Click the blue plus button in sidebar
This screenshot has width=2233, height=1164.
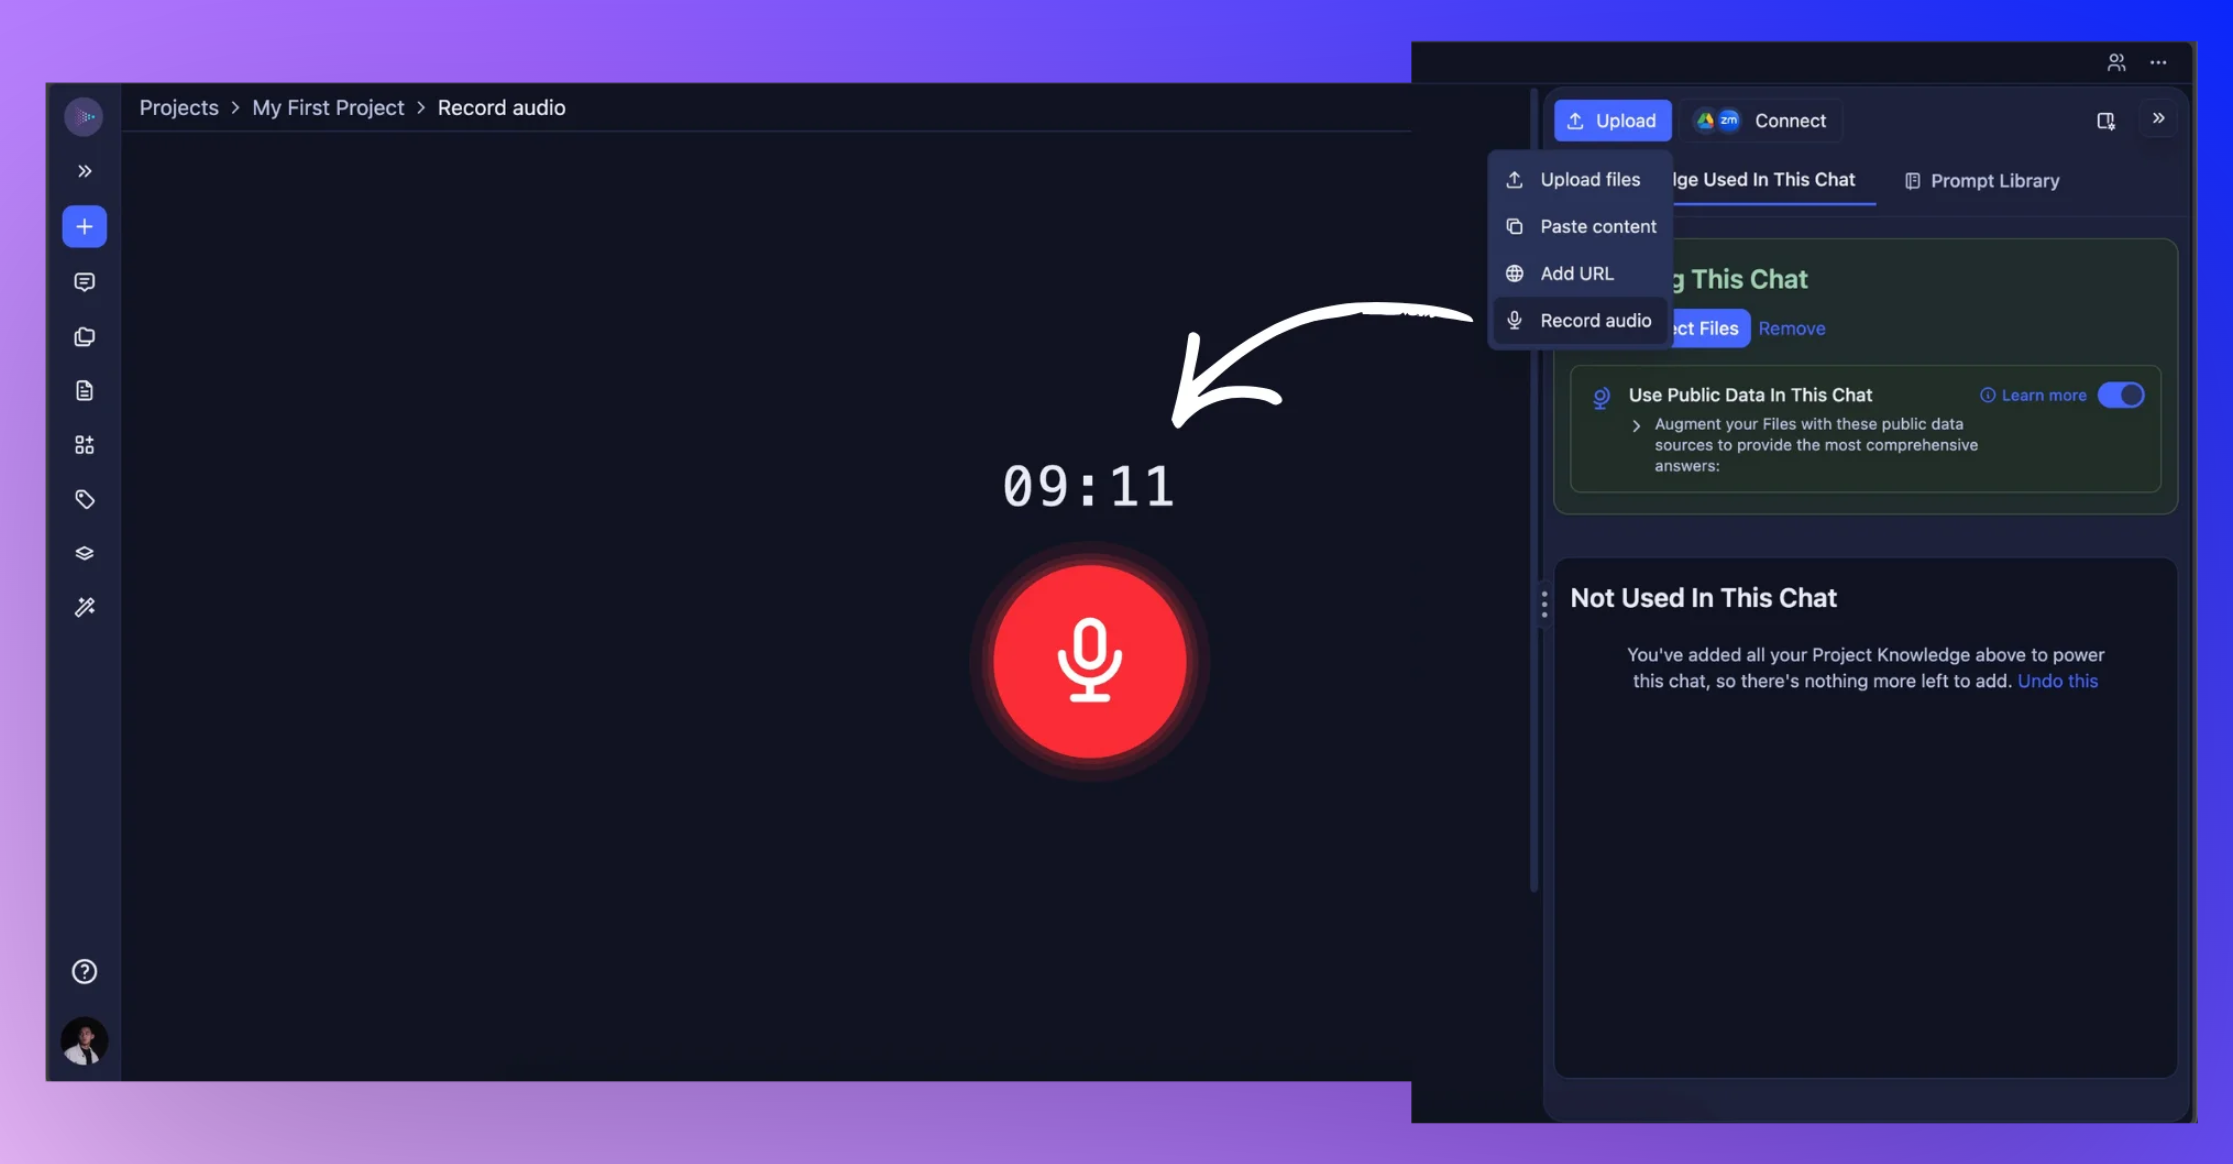click(x=84, y=227)
